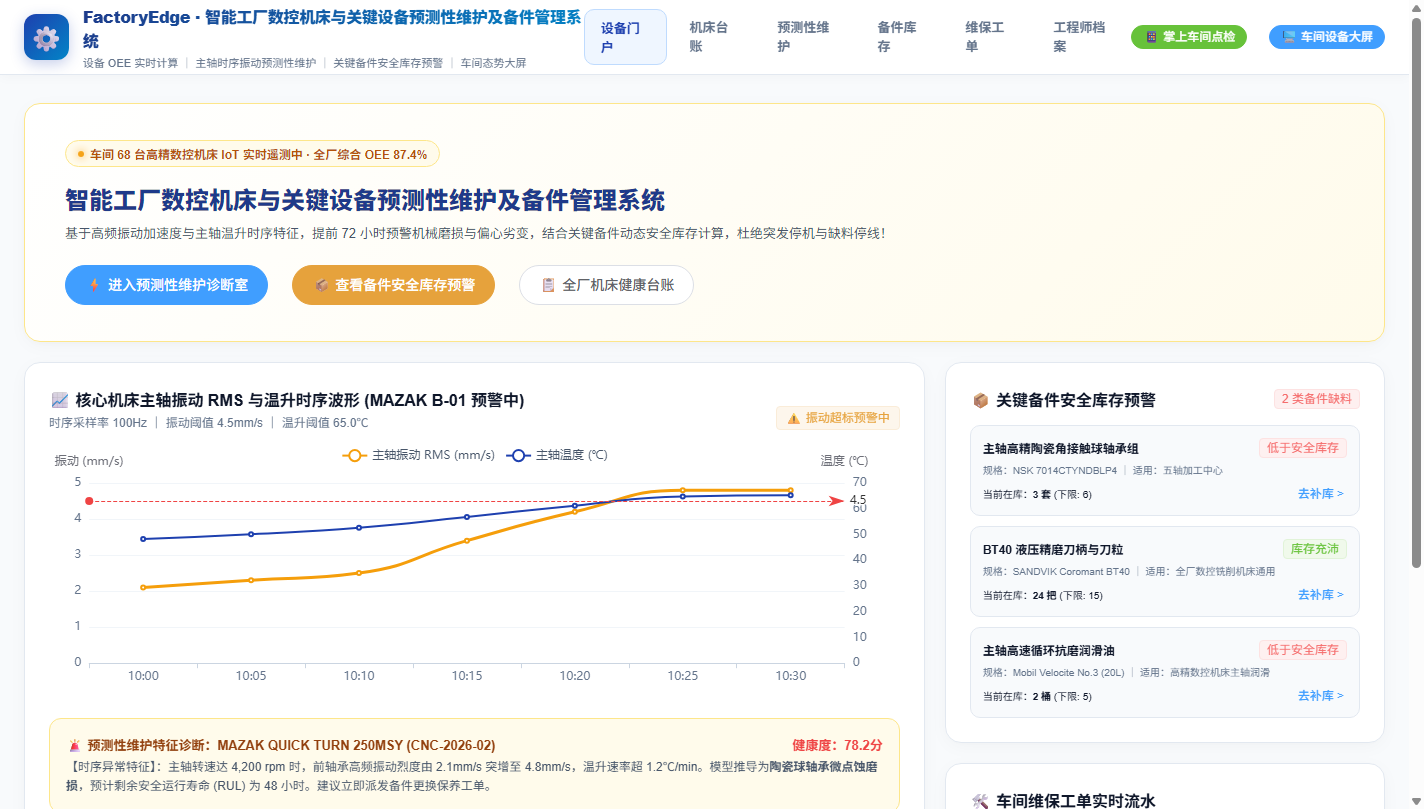
Task: Click the lightning icon on diagnosis room button
Action: tap(95, 285)
